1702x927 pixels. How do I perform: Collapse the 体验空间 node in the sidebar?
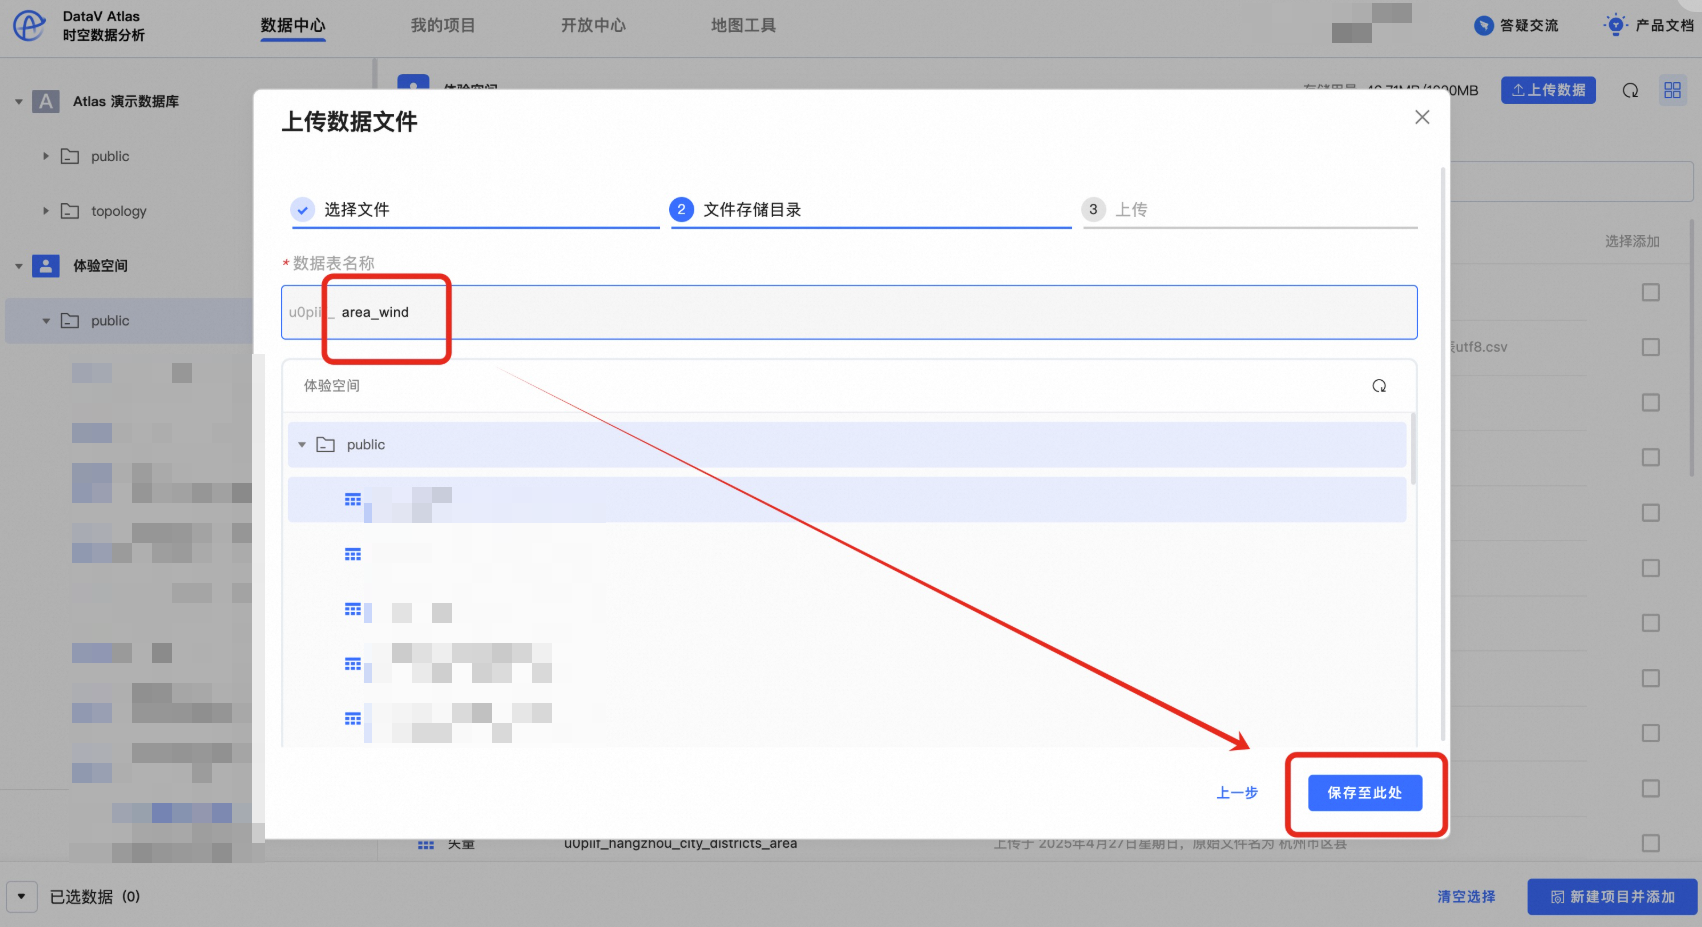19,266
